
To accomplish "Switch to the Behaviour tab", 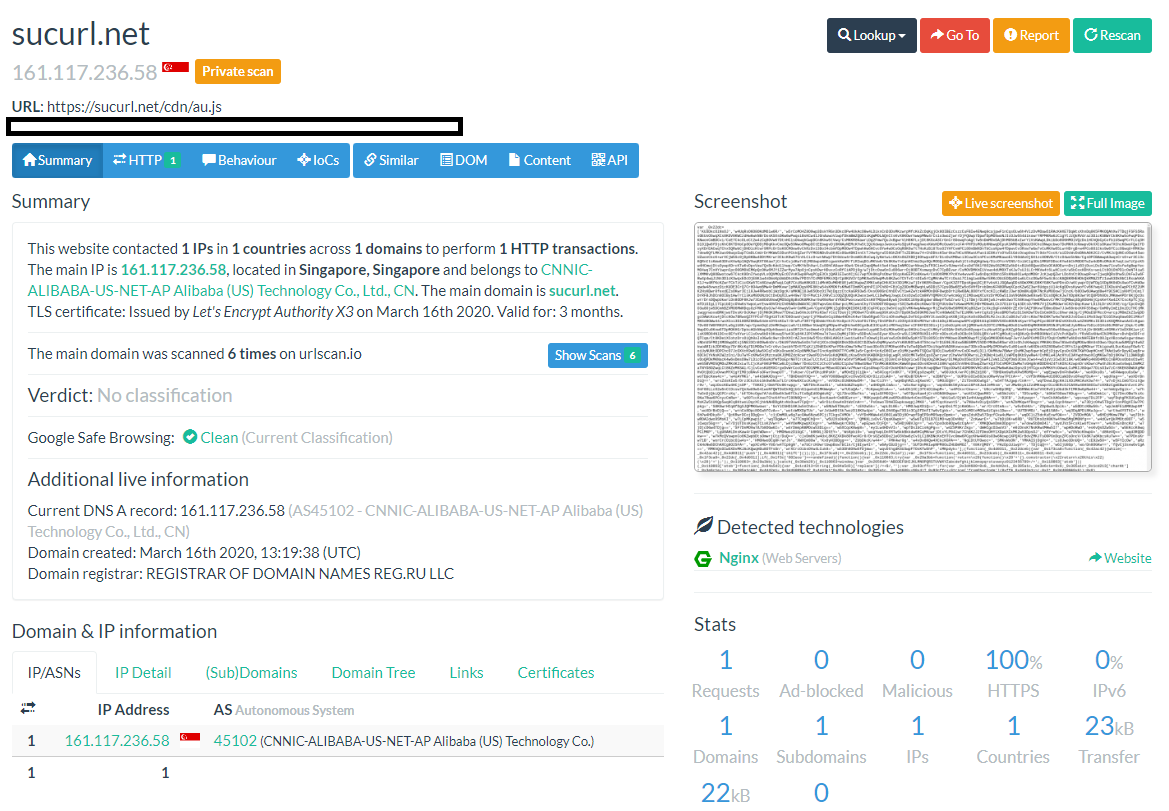I will [x=239, y=160].
